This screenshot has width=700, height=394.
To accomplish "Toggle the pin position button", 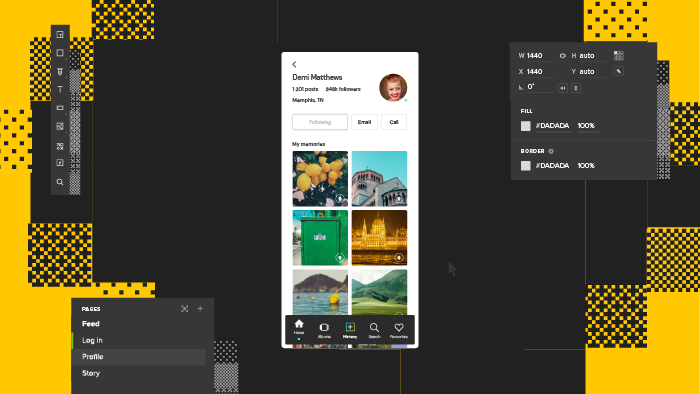I will [618, 71].
